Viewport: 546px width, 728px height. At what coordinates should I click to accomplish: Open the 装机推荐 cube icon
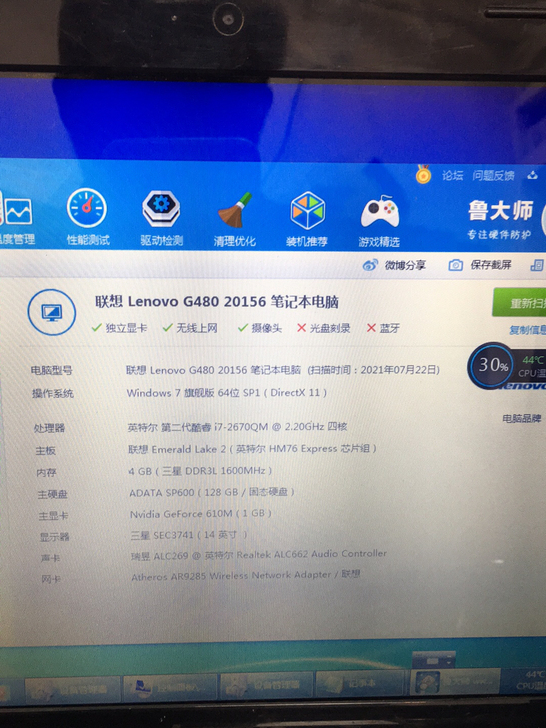point(307,211)
